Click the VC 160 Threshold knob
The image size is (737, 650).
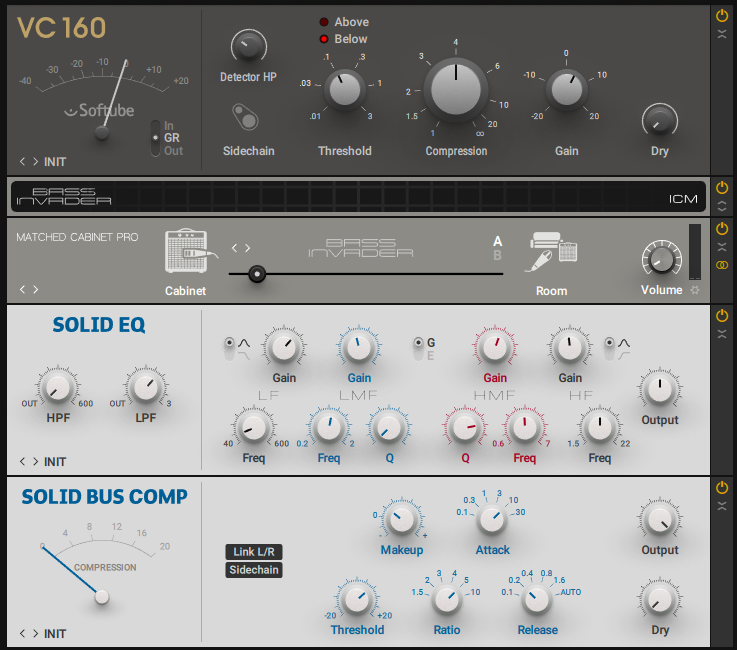point(345,90)
